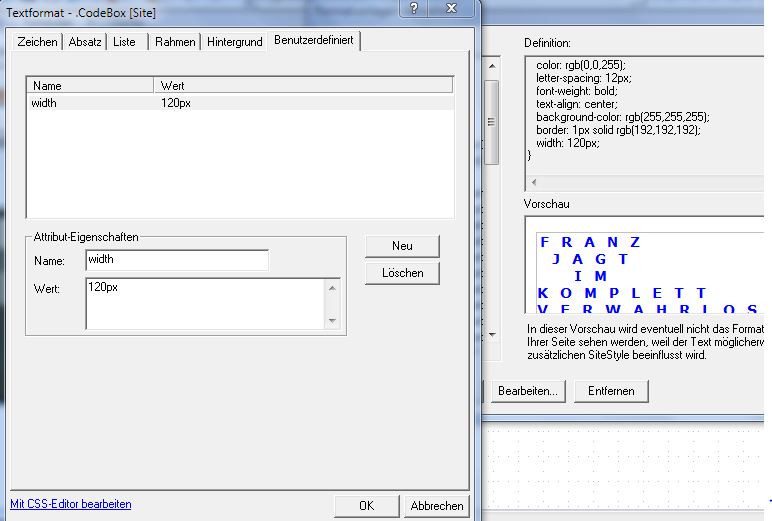Click the Bearbeiten... button
This screenshot has width=772, height=521.
point(529,391)
